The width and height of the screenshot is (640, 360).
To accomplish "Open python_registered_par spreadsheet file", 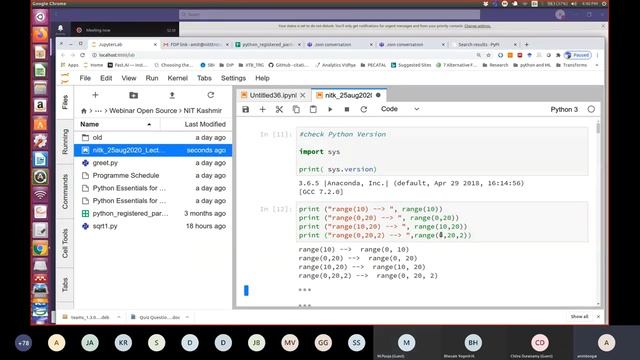I will click(153, 213).
